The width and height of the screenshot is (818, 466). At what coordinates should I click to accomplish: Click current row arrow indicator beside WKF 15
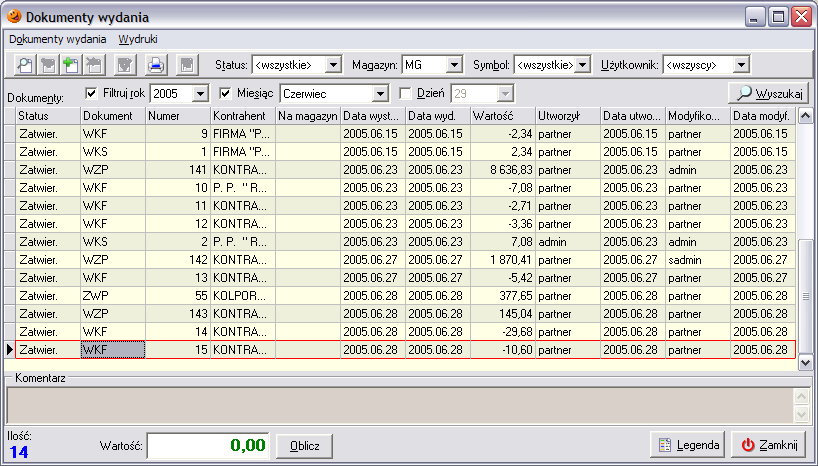click(x=10, y=350)
